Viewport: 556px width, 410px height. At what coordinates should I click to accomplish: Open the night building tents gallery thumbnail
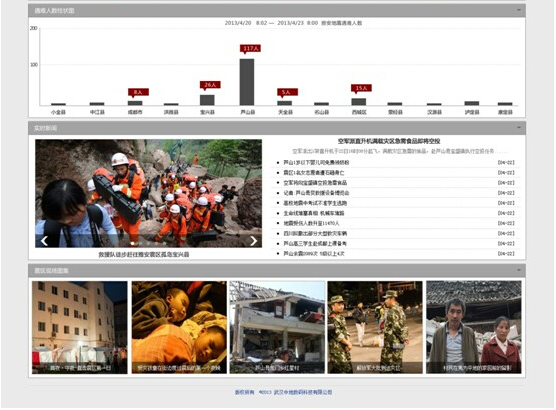pos(79,327)
